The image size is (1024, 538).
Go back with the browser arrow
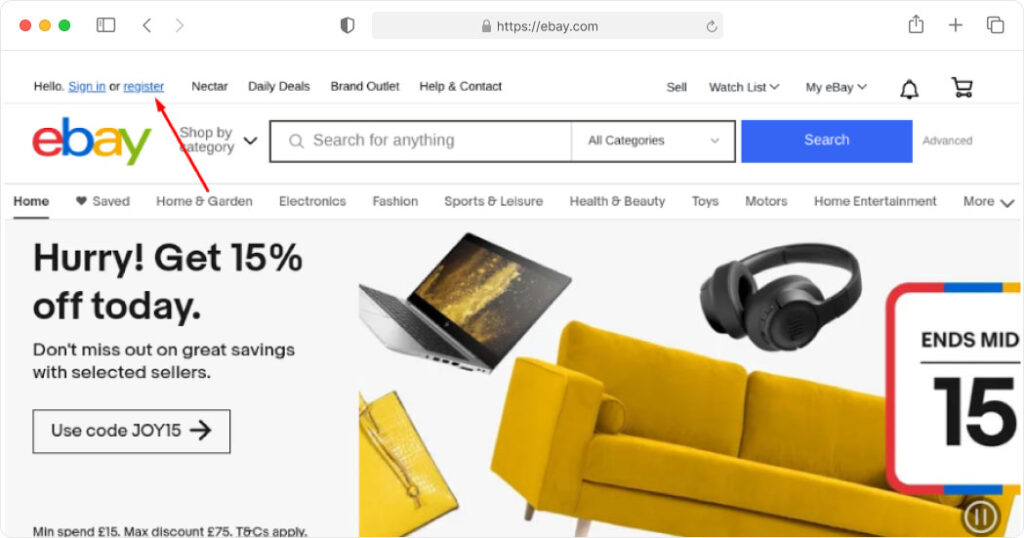(x=147, y=25)
